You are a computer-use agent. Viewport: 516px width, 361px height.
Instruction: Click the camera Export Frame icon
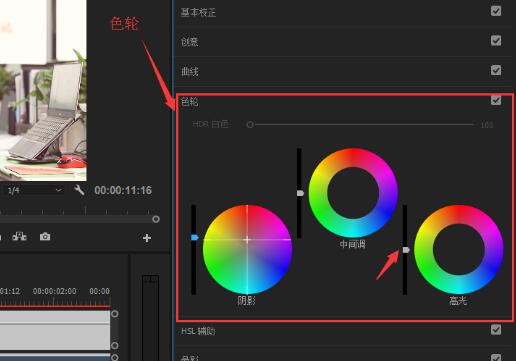coord(45,237)
